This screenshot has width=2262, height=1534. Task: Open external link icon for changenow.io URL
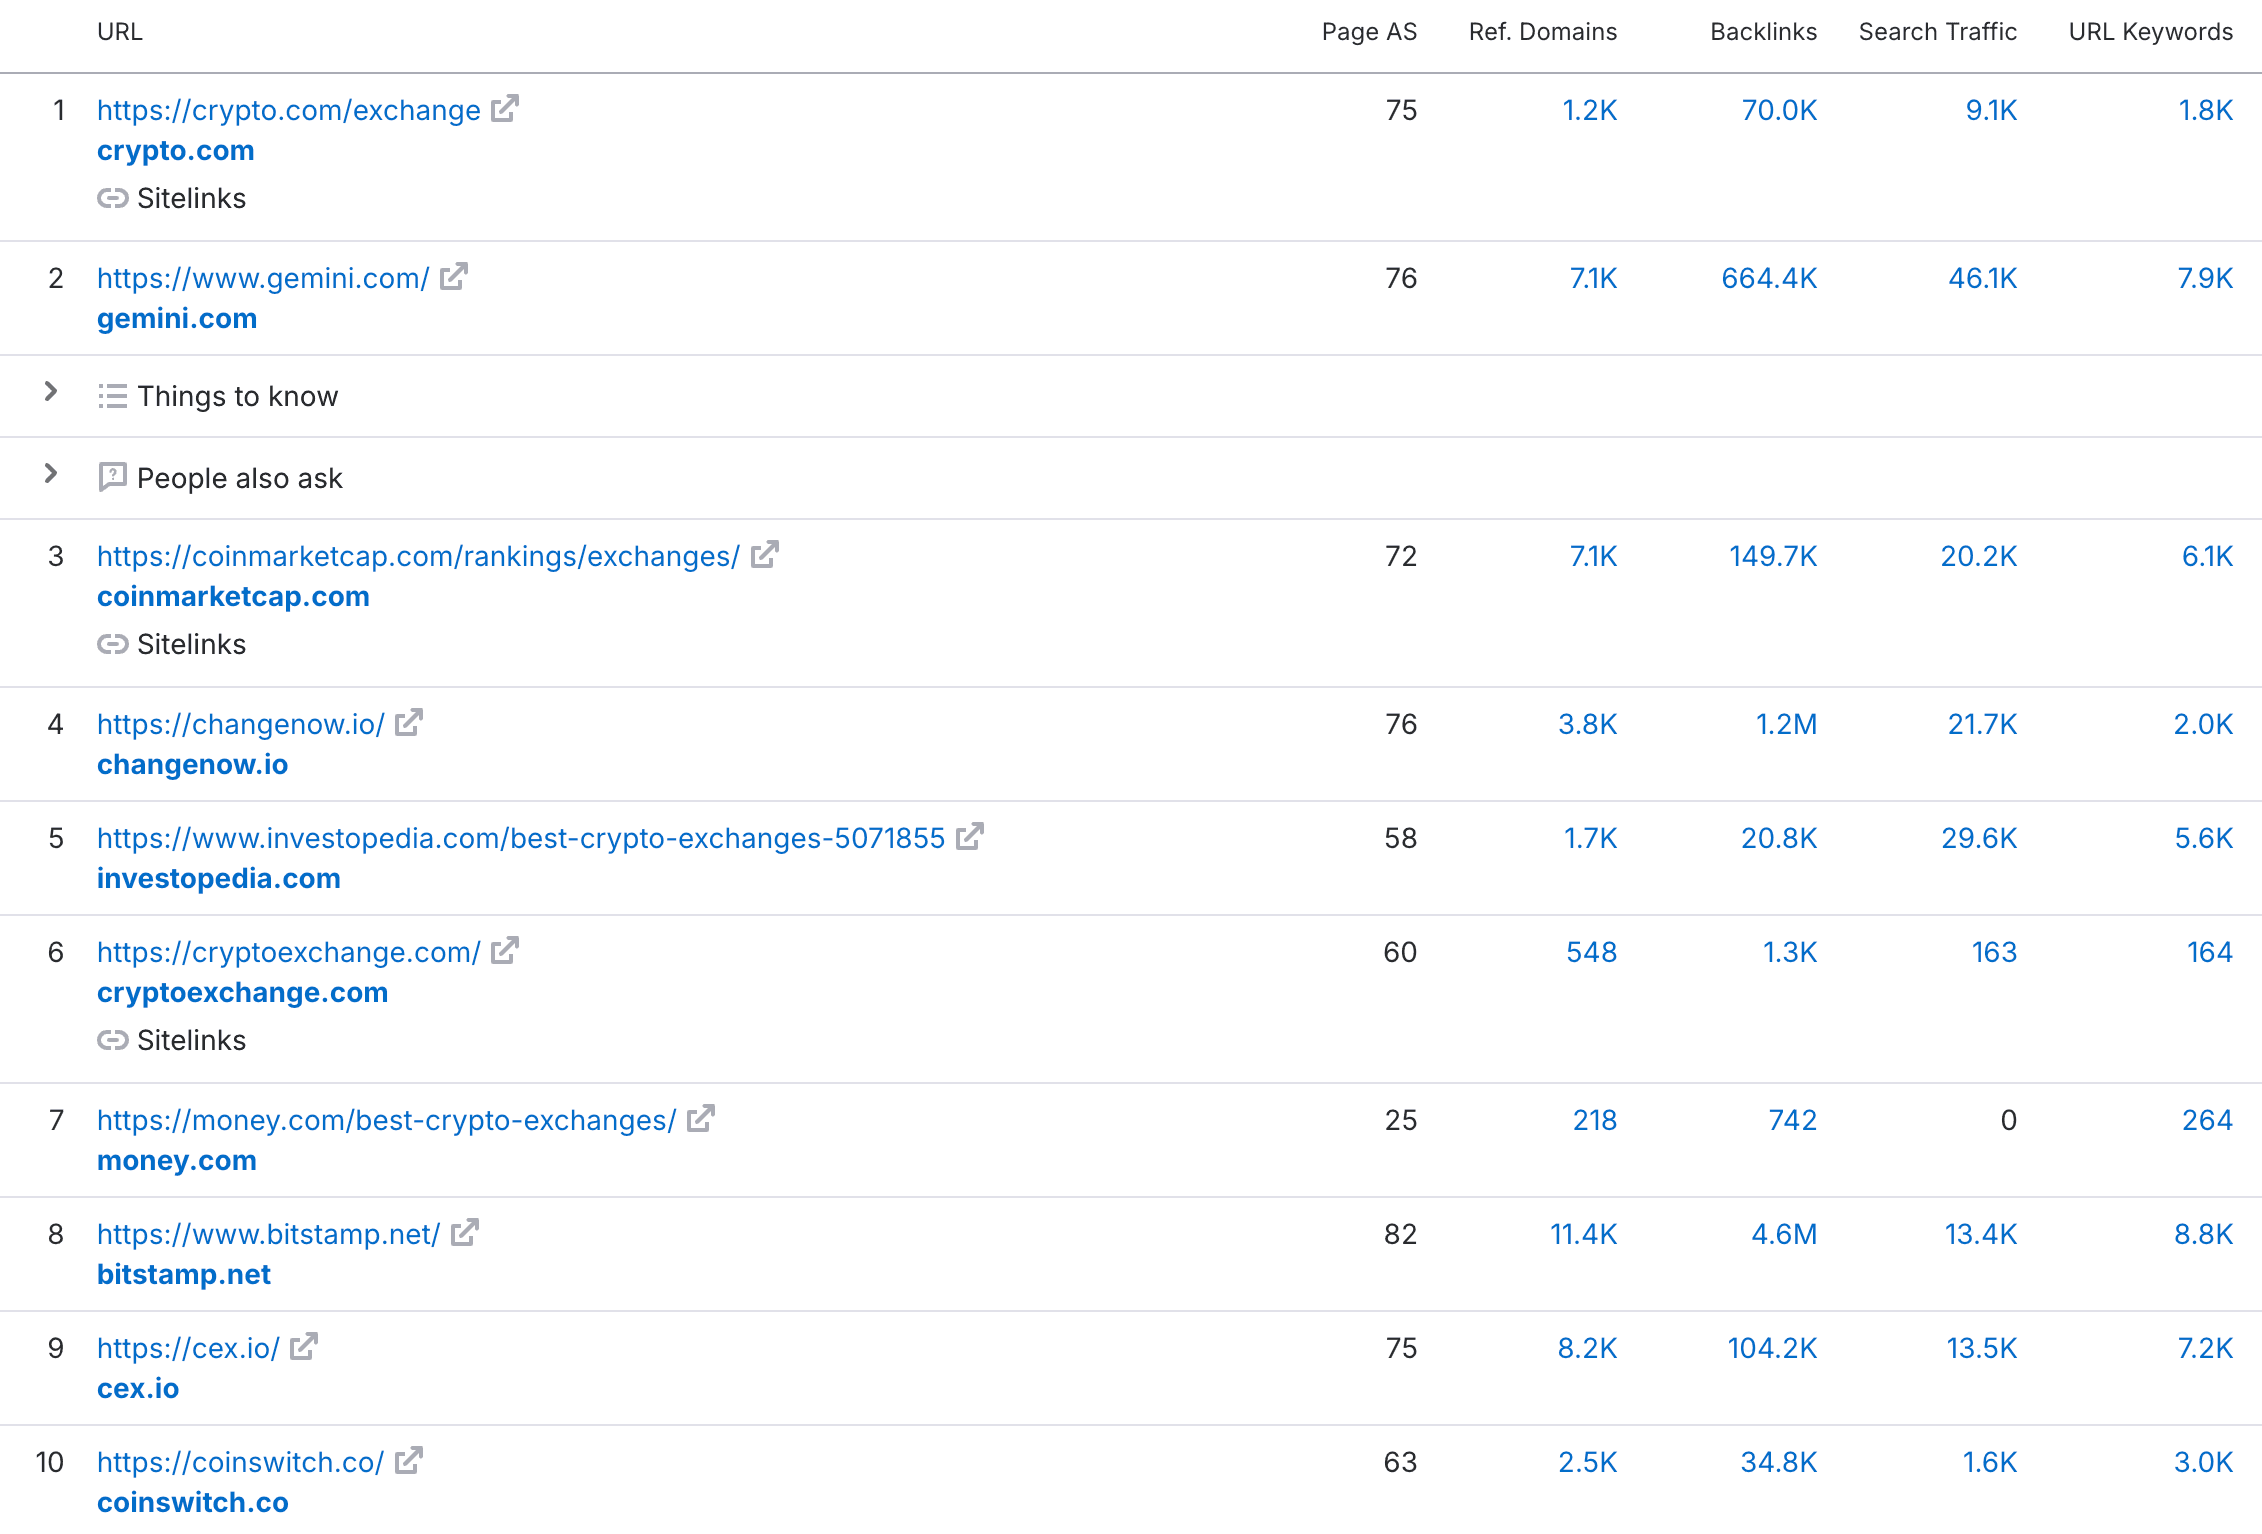[409, 722]
